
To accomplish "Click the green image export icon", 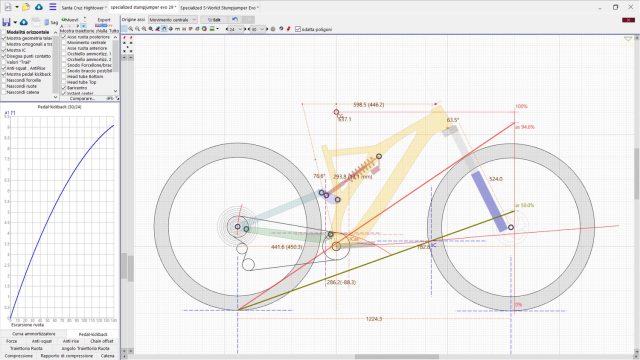I will pos(212,29).
